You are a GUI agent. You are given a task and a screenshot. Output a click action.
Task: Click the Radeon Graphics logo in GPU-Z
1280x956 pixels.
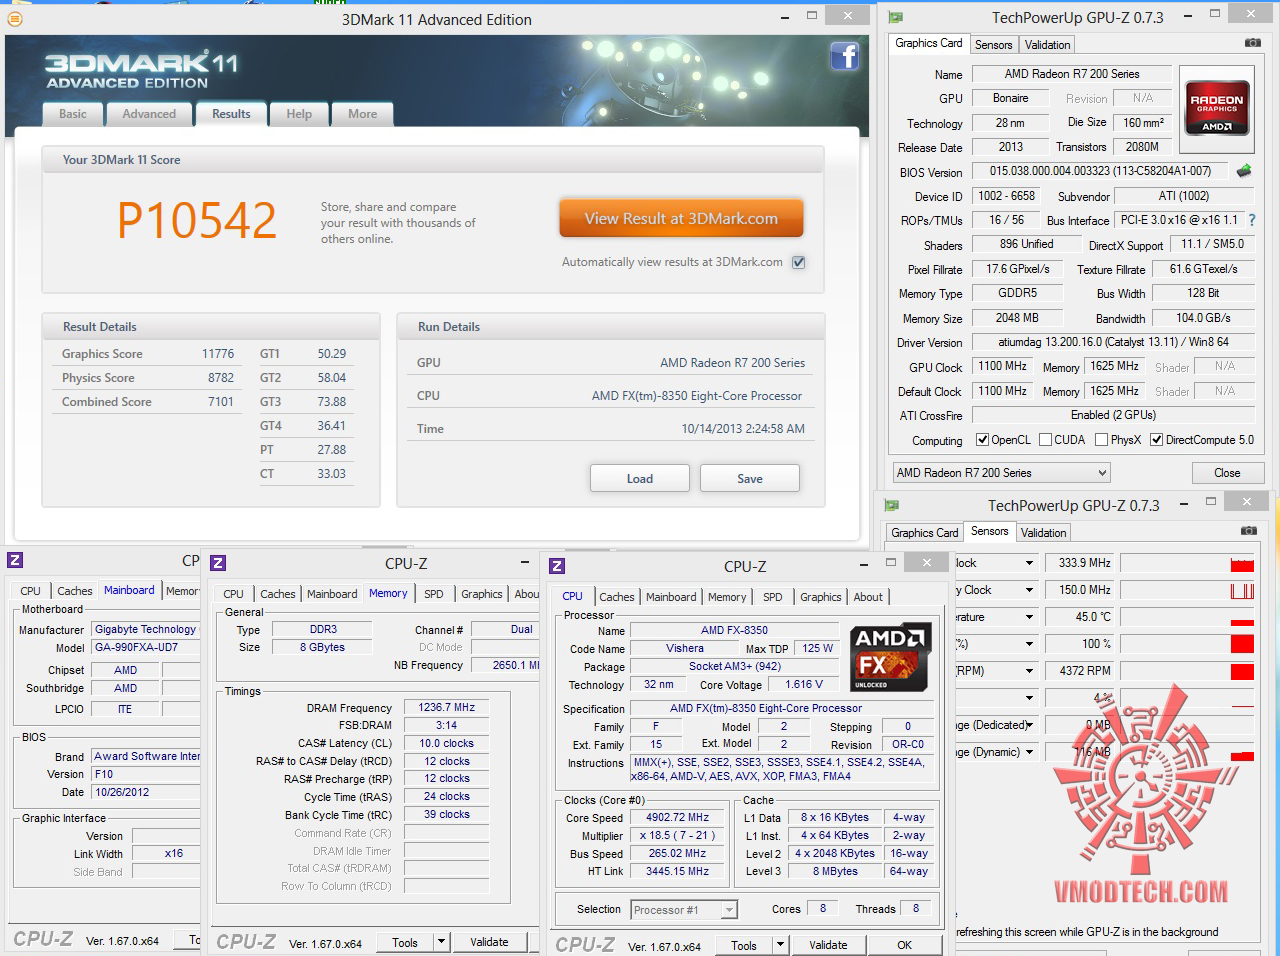(1217, 107)
